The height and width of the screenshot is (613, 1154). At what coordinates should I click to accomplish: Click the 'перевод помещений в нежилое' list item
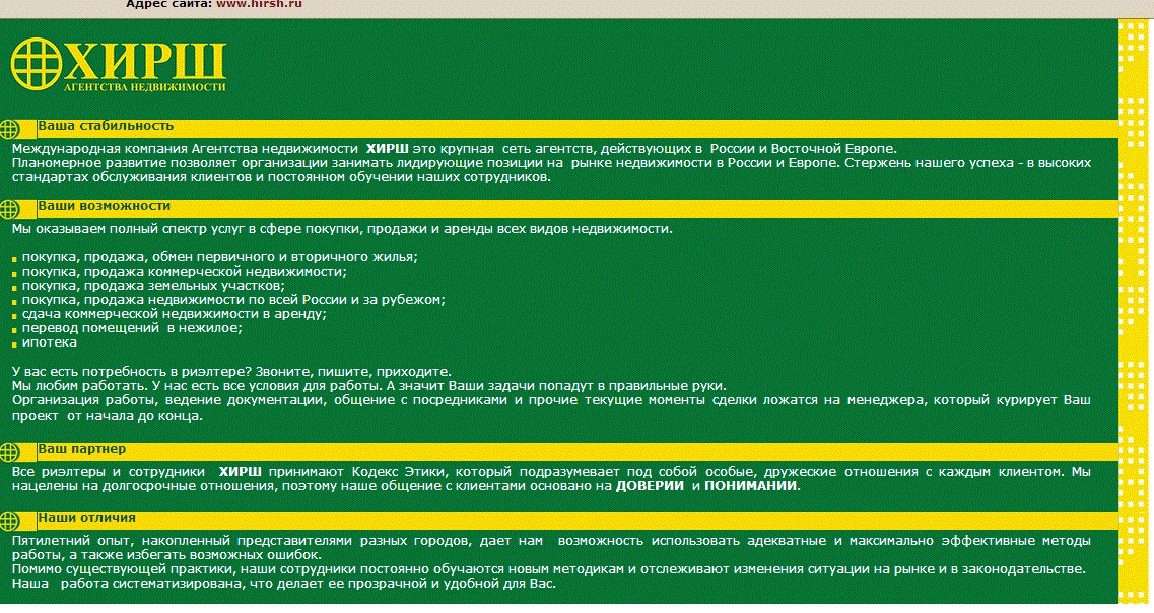132,327
